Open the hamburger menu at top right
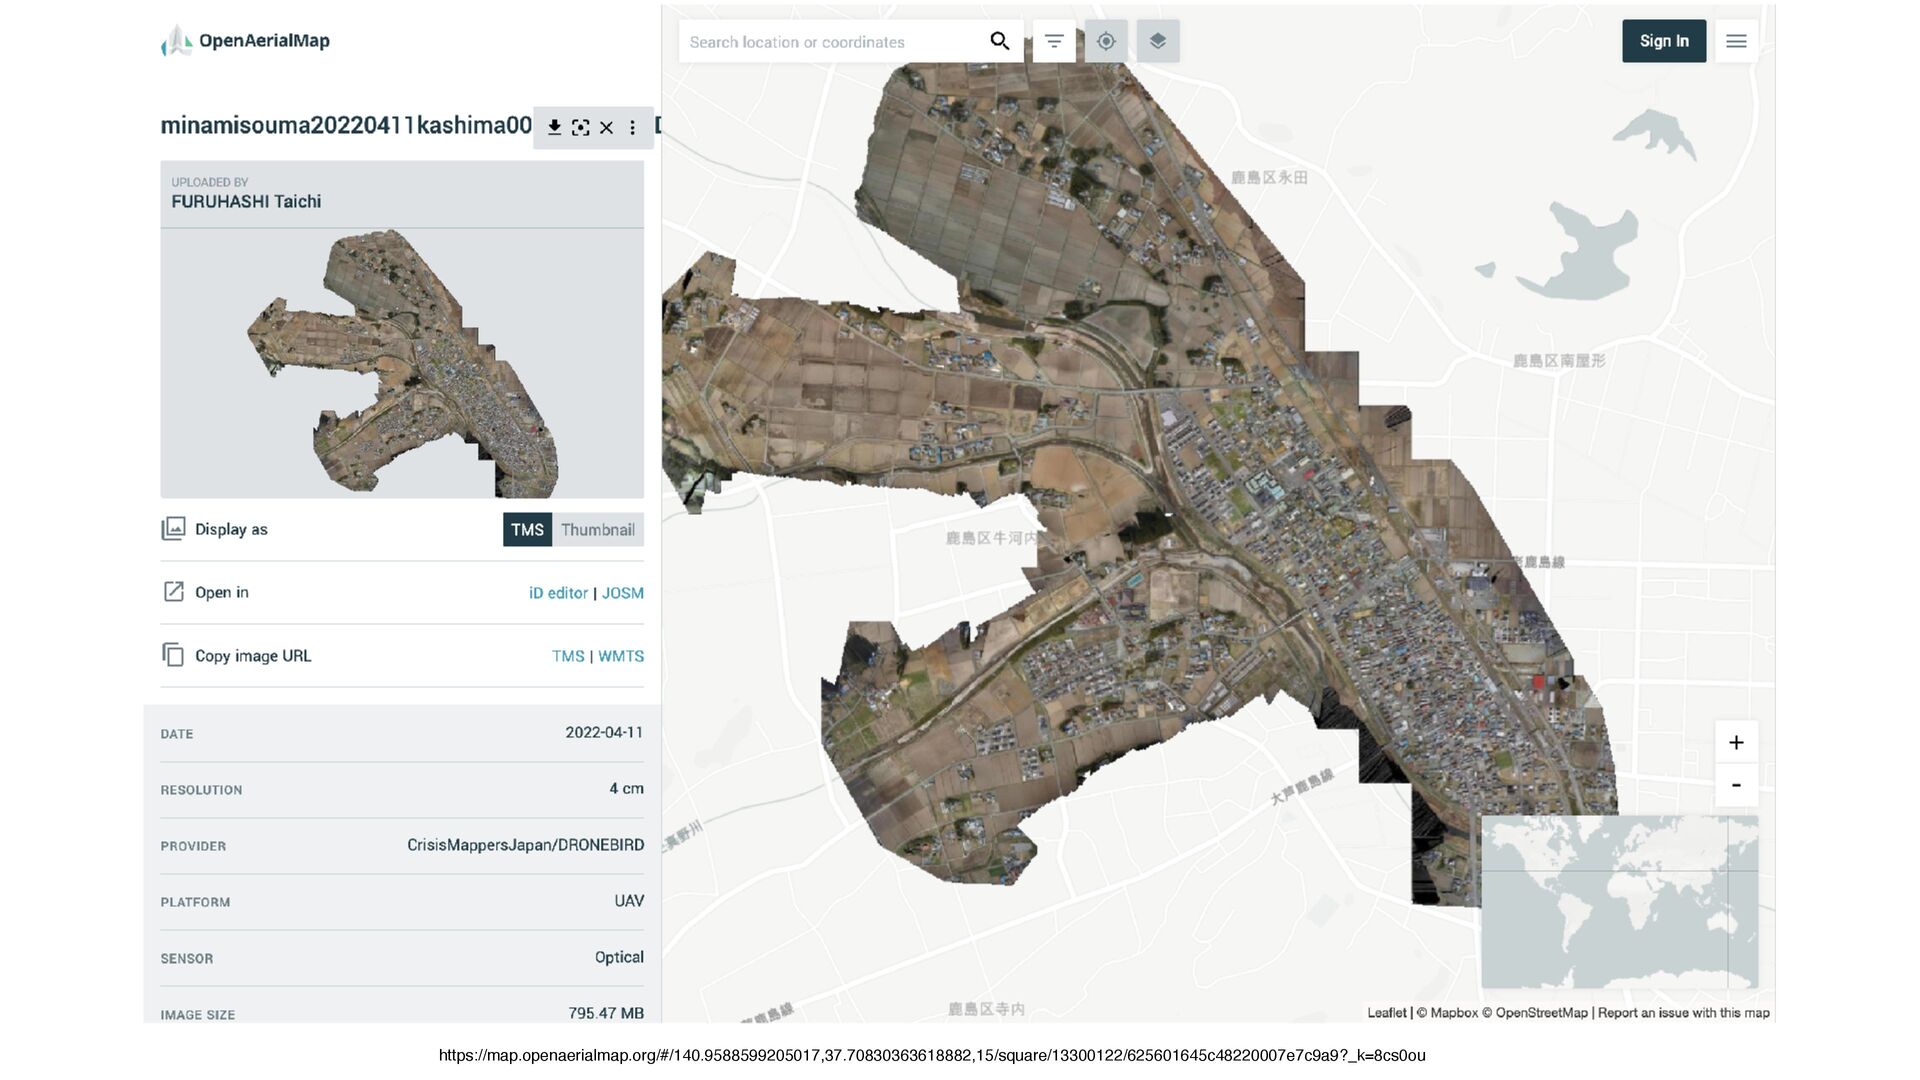This screenshot has width=1920, height=1080. pyautogui.click(x=1736, y=41)
